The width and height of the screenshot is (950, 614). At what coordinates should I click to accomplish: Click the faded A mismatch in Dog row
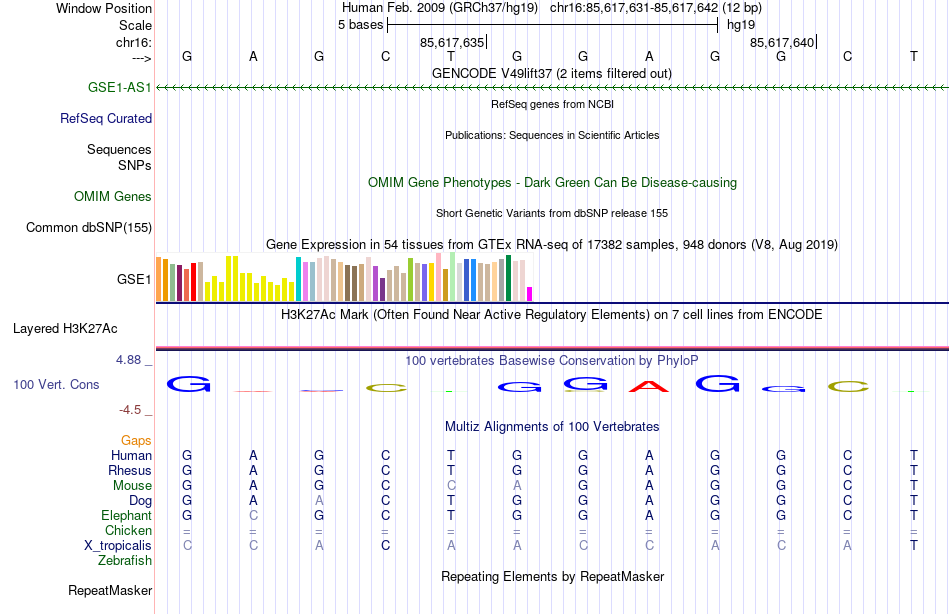(x=319, y=501)
